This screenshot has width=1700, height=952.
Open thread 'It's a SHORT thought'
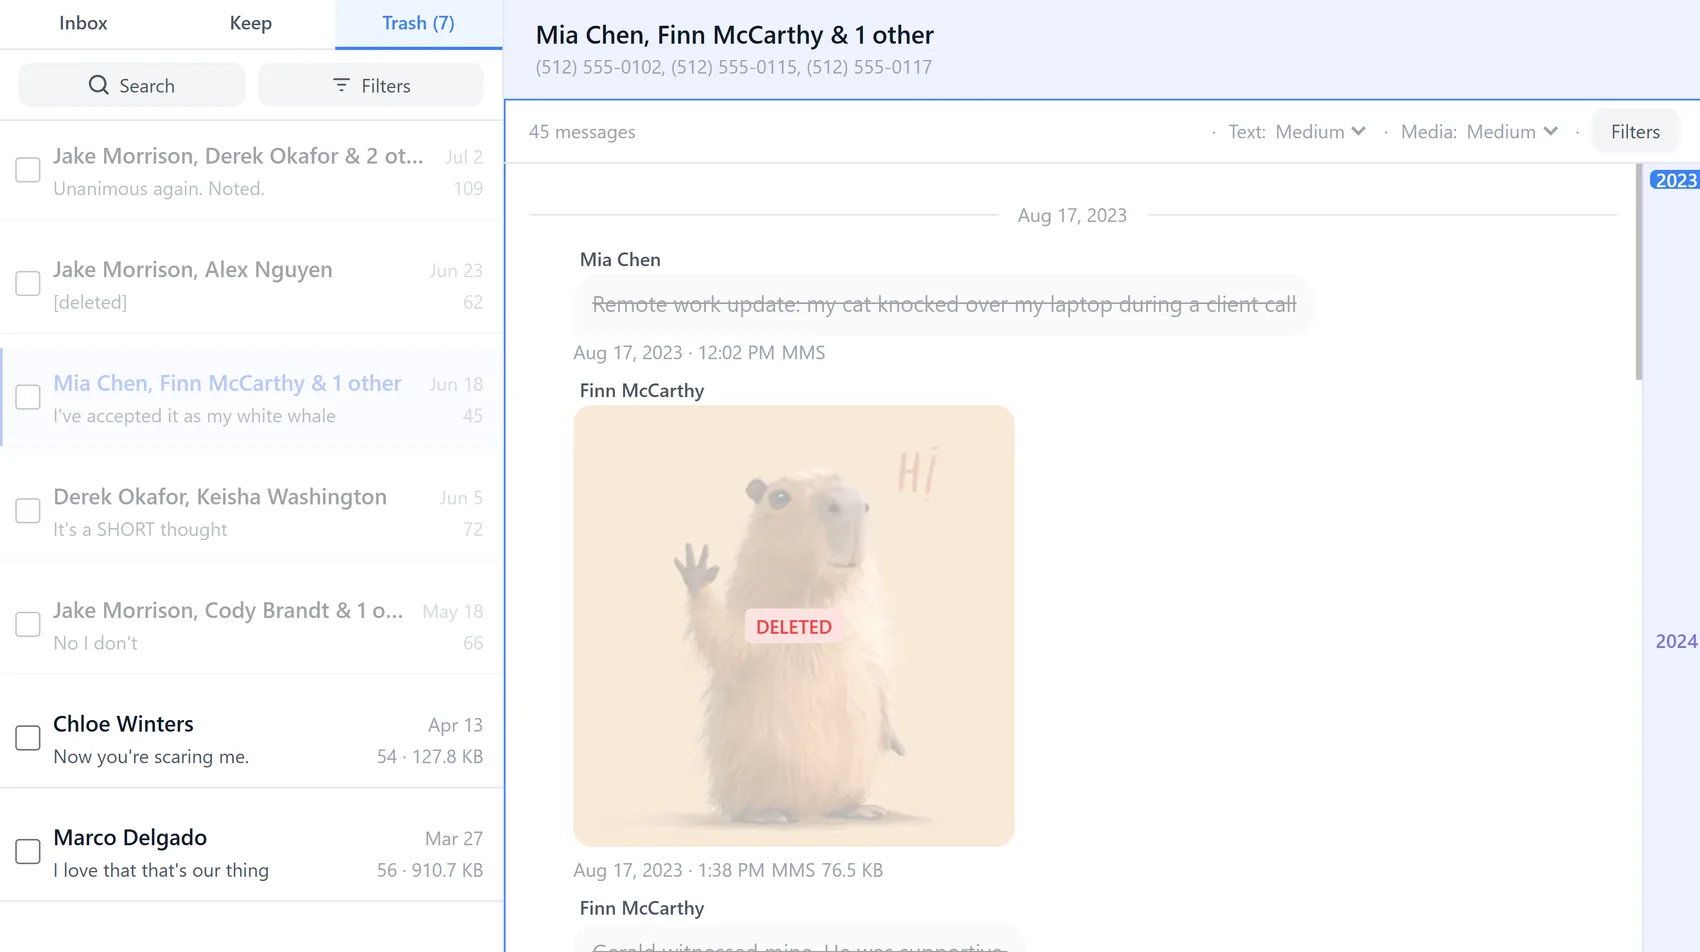[252, 511]
